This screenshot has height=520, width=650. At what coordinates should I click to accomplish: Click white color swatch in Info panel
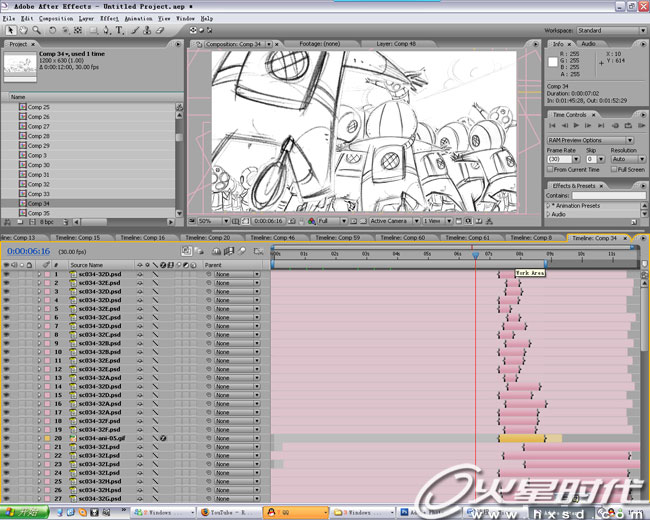(x=553, y=62)
